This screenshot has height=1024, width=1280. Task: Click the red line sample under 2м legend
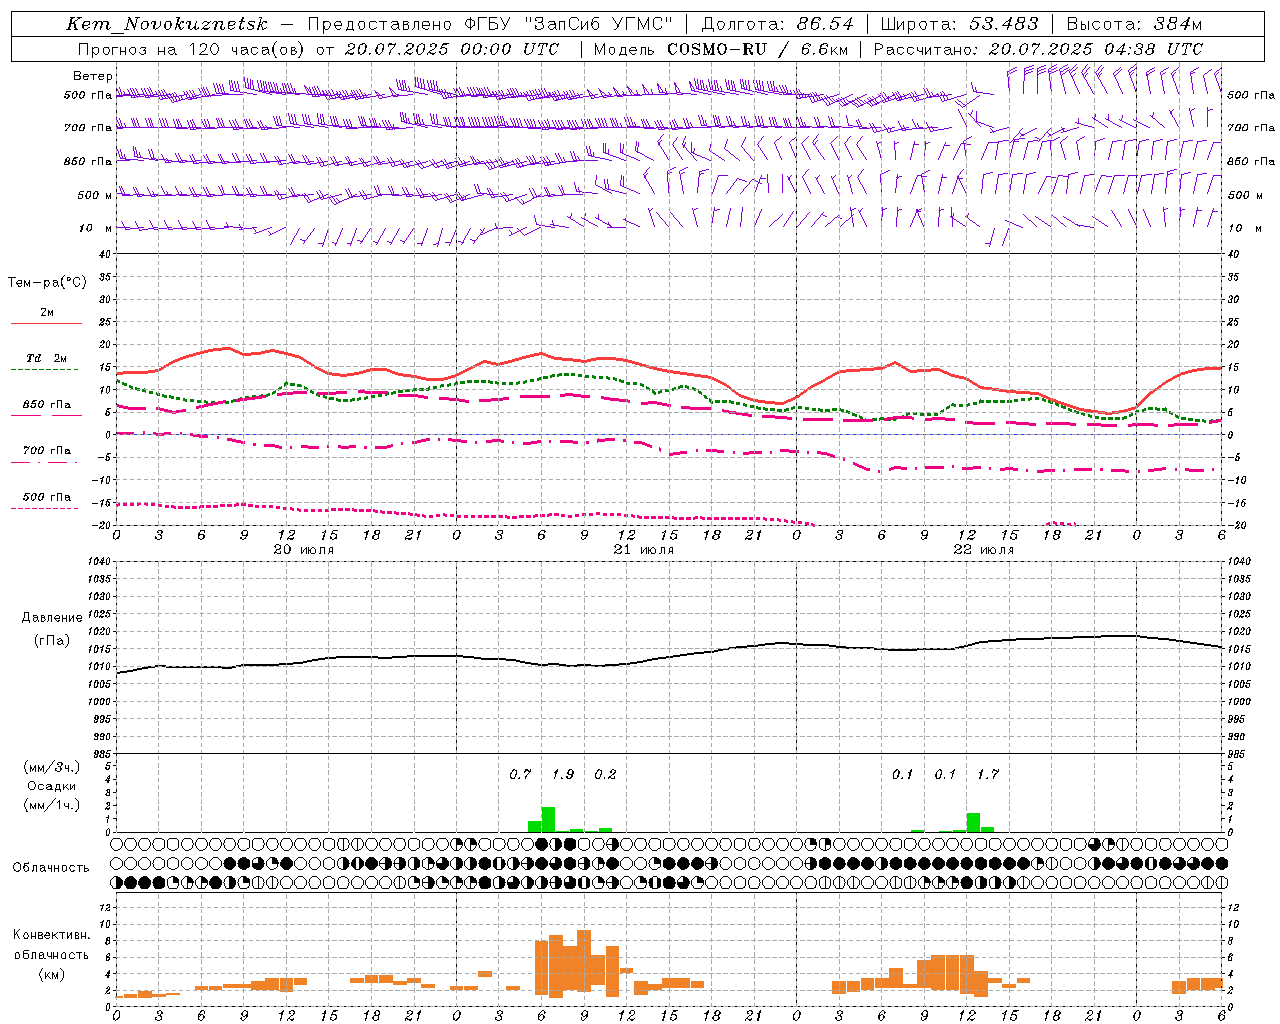[x=45, y=324]
